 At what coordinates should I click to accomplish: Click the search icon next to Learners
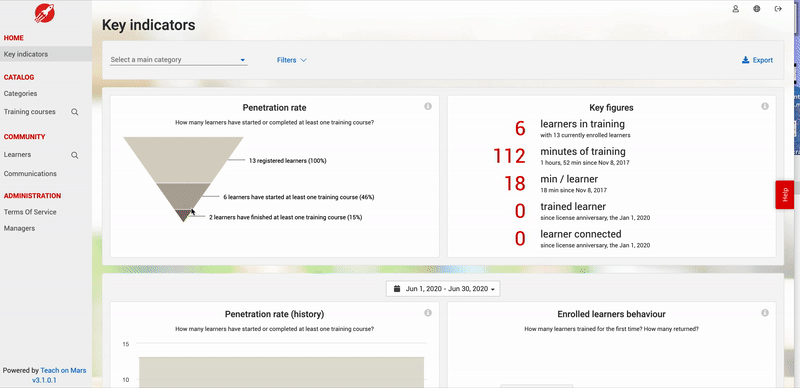pyautogui.click(x=74, y=155)
